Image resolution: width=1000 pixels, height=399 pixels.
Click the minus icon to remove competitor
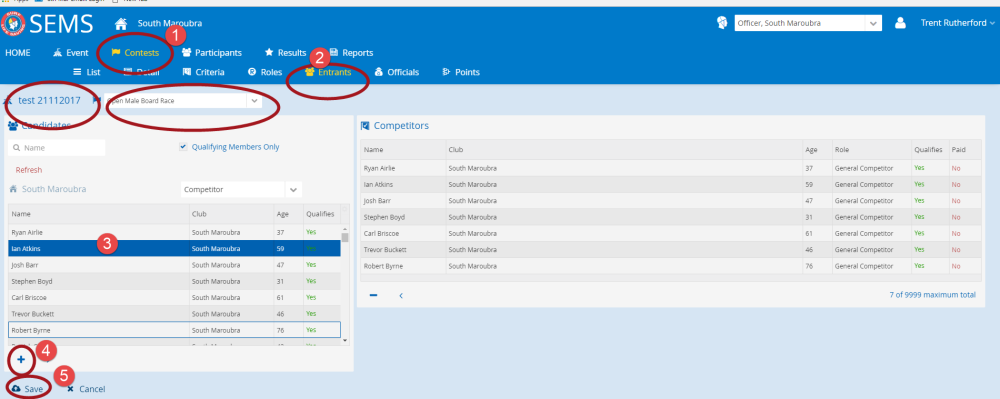pos(374,295)
